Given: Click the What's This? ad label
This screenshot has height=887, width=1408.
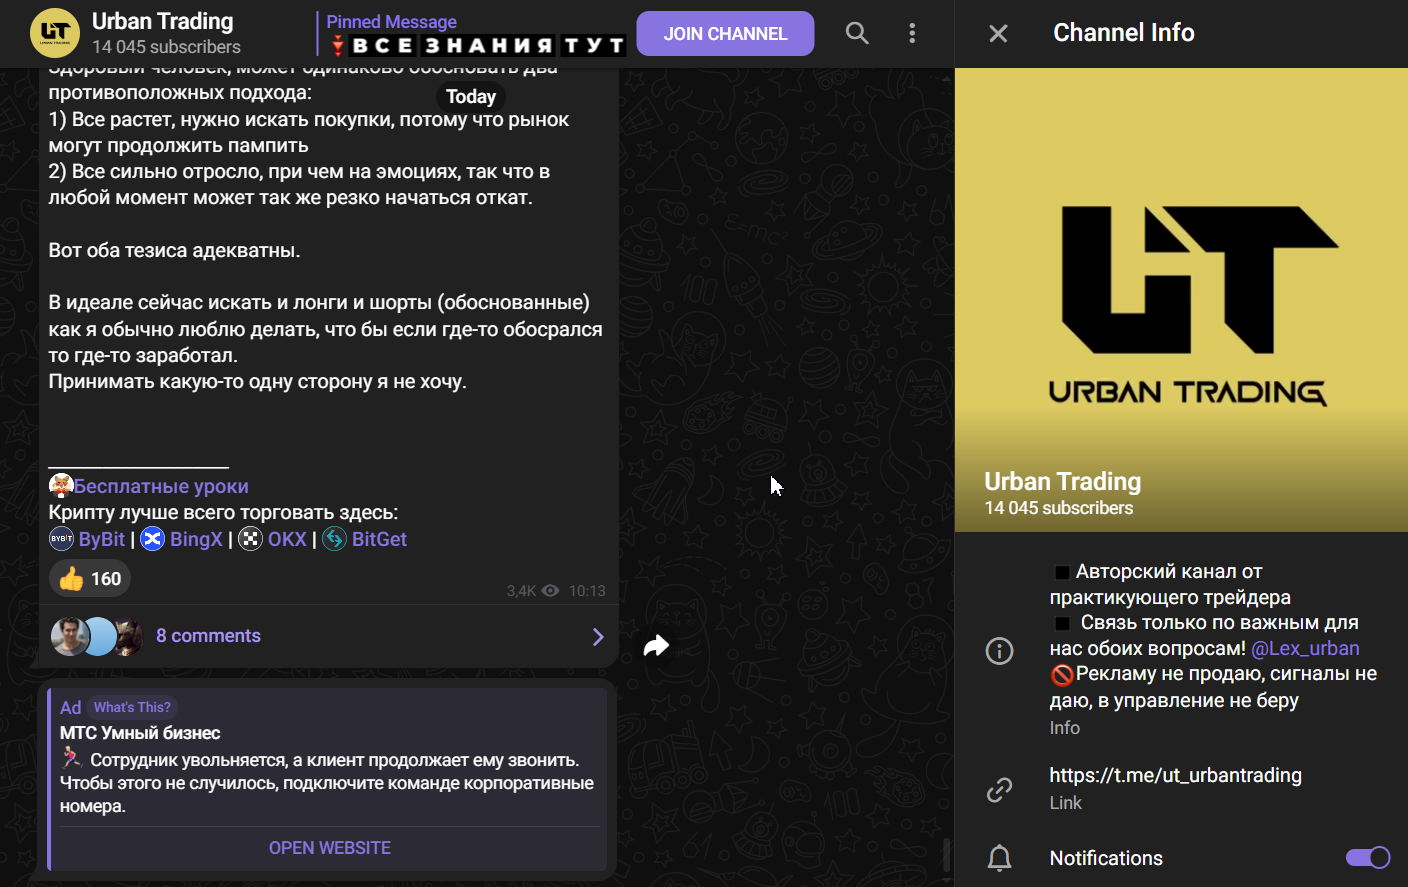Looking at the screenshot, I should point(132,707).
